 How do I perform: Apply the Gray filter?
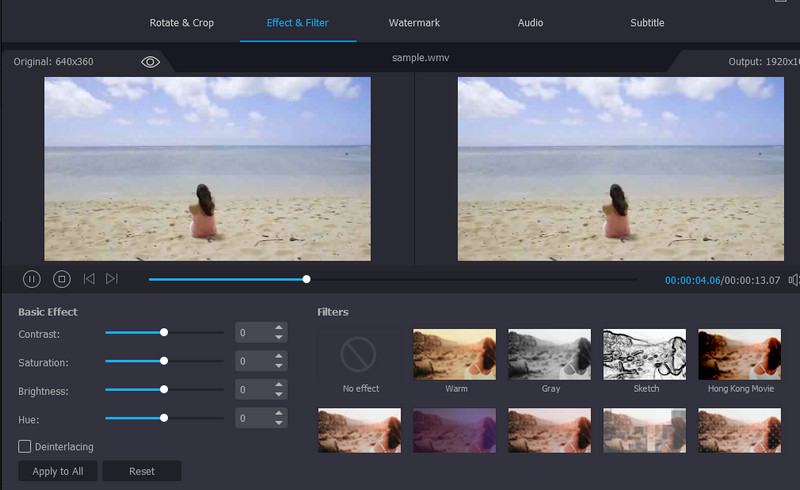pyautogui.click(x=550, y=354)
